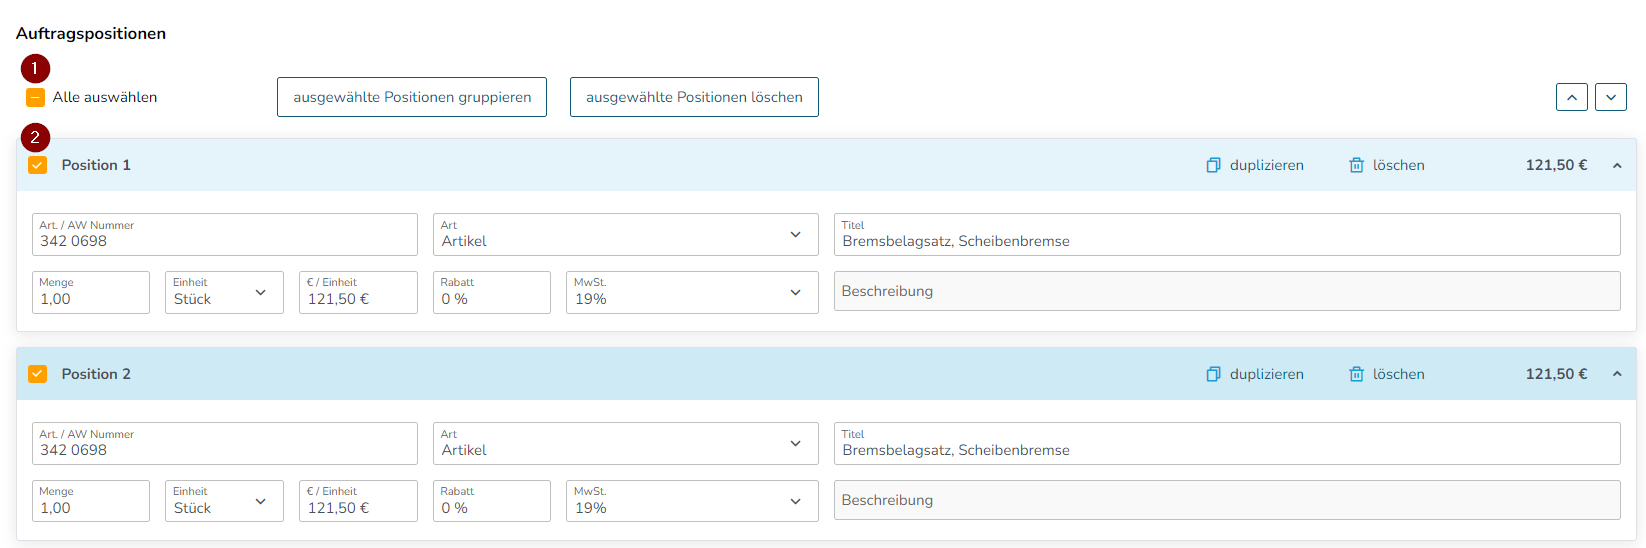Collapse Position 1 panel with chevron

coord(1617,165)
